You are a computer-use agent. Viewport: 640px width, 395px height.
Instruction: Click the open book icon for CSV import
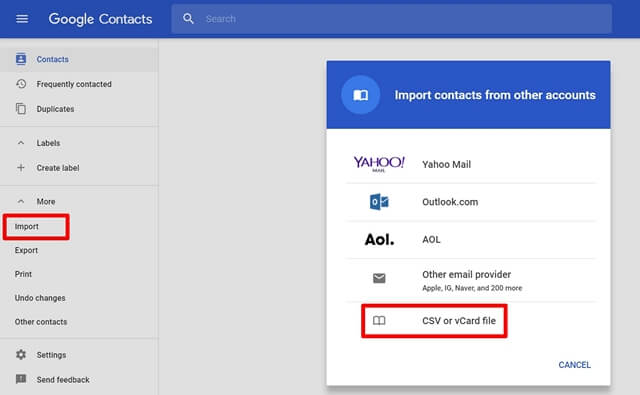tap(379, 321)
